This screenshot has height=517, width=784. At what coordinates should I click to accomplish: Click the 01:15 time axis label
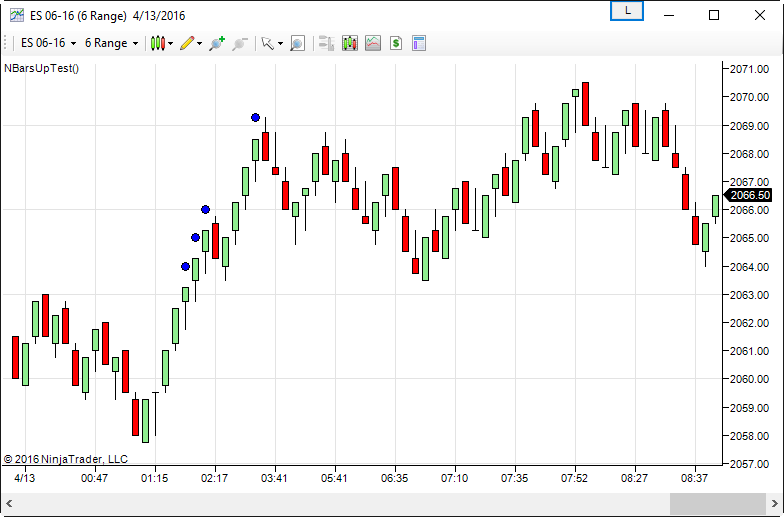pos(154,478)
